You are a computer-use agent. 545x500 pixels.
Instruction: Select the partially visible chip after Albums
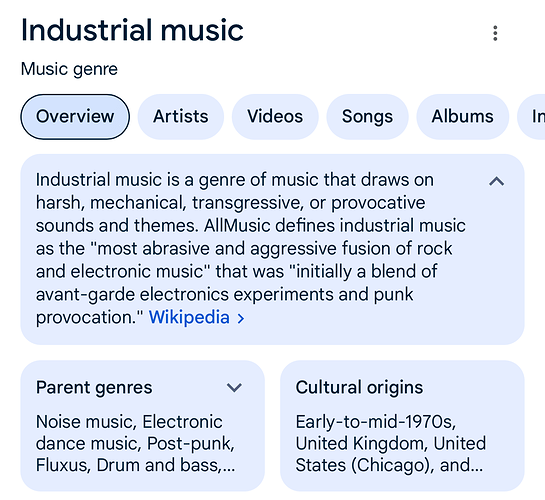532,116
